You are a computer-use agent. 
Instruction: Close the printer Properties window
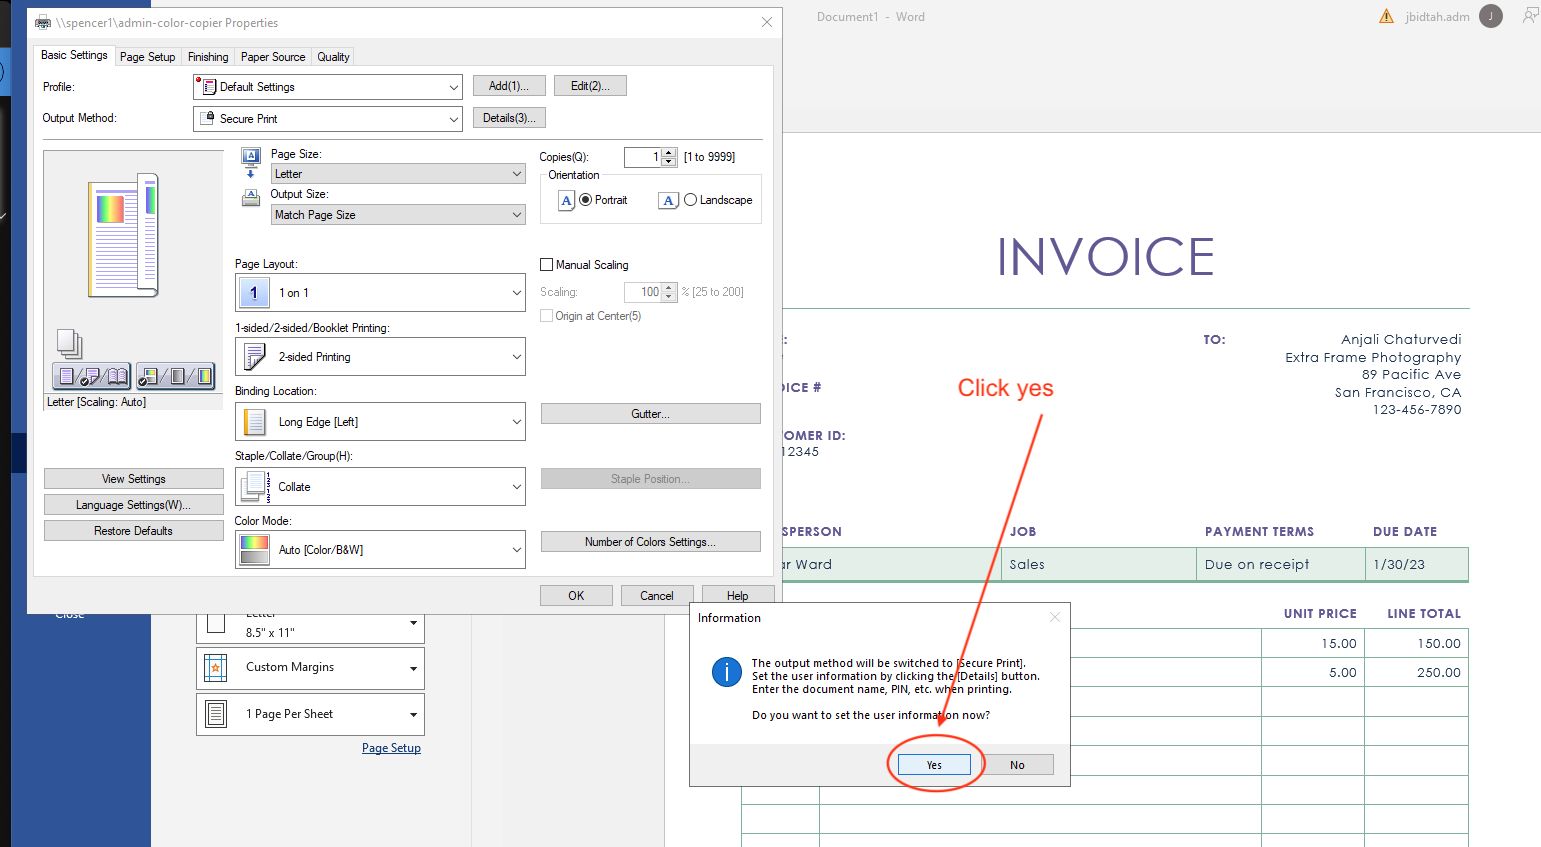pos(767,22)
